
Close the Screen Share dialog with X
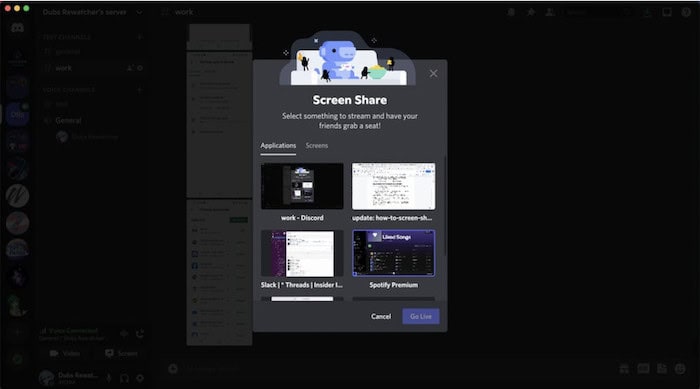click(x=433, y=73)
